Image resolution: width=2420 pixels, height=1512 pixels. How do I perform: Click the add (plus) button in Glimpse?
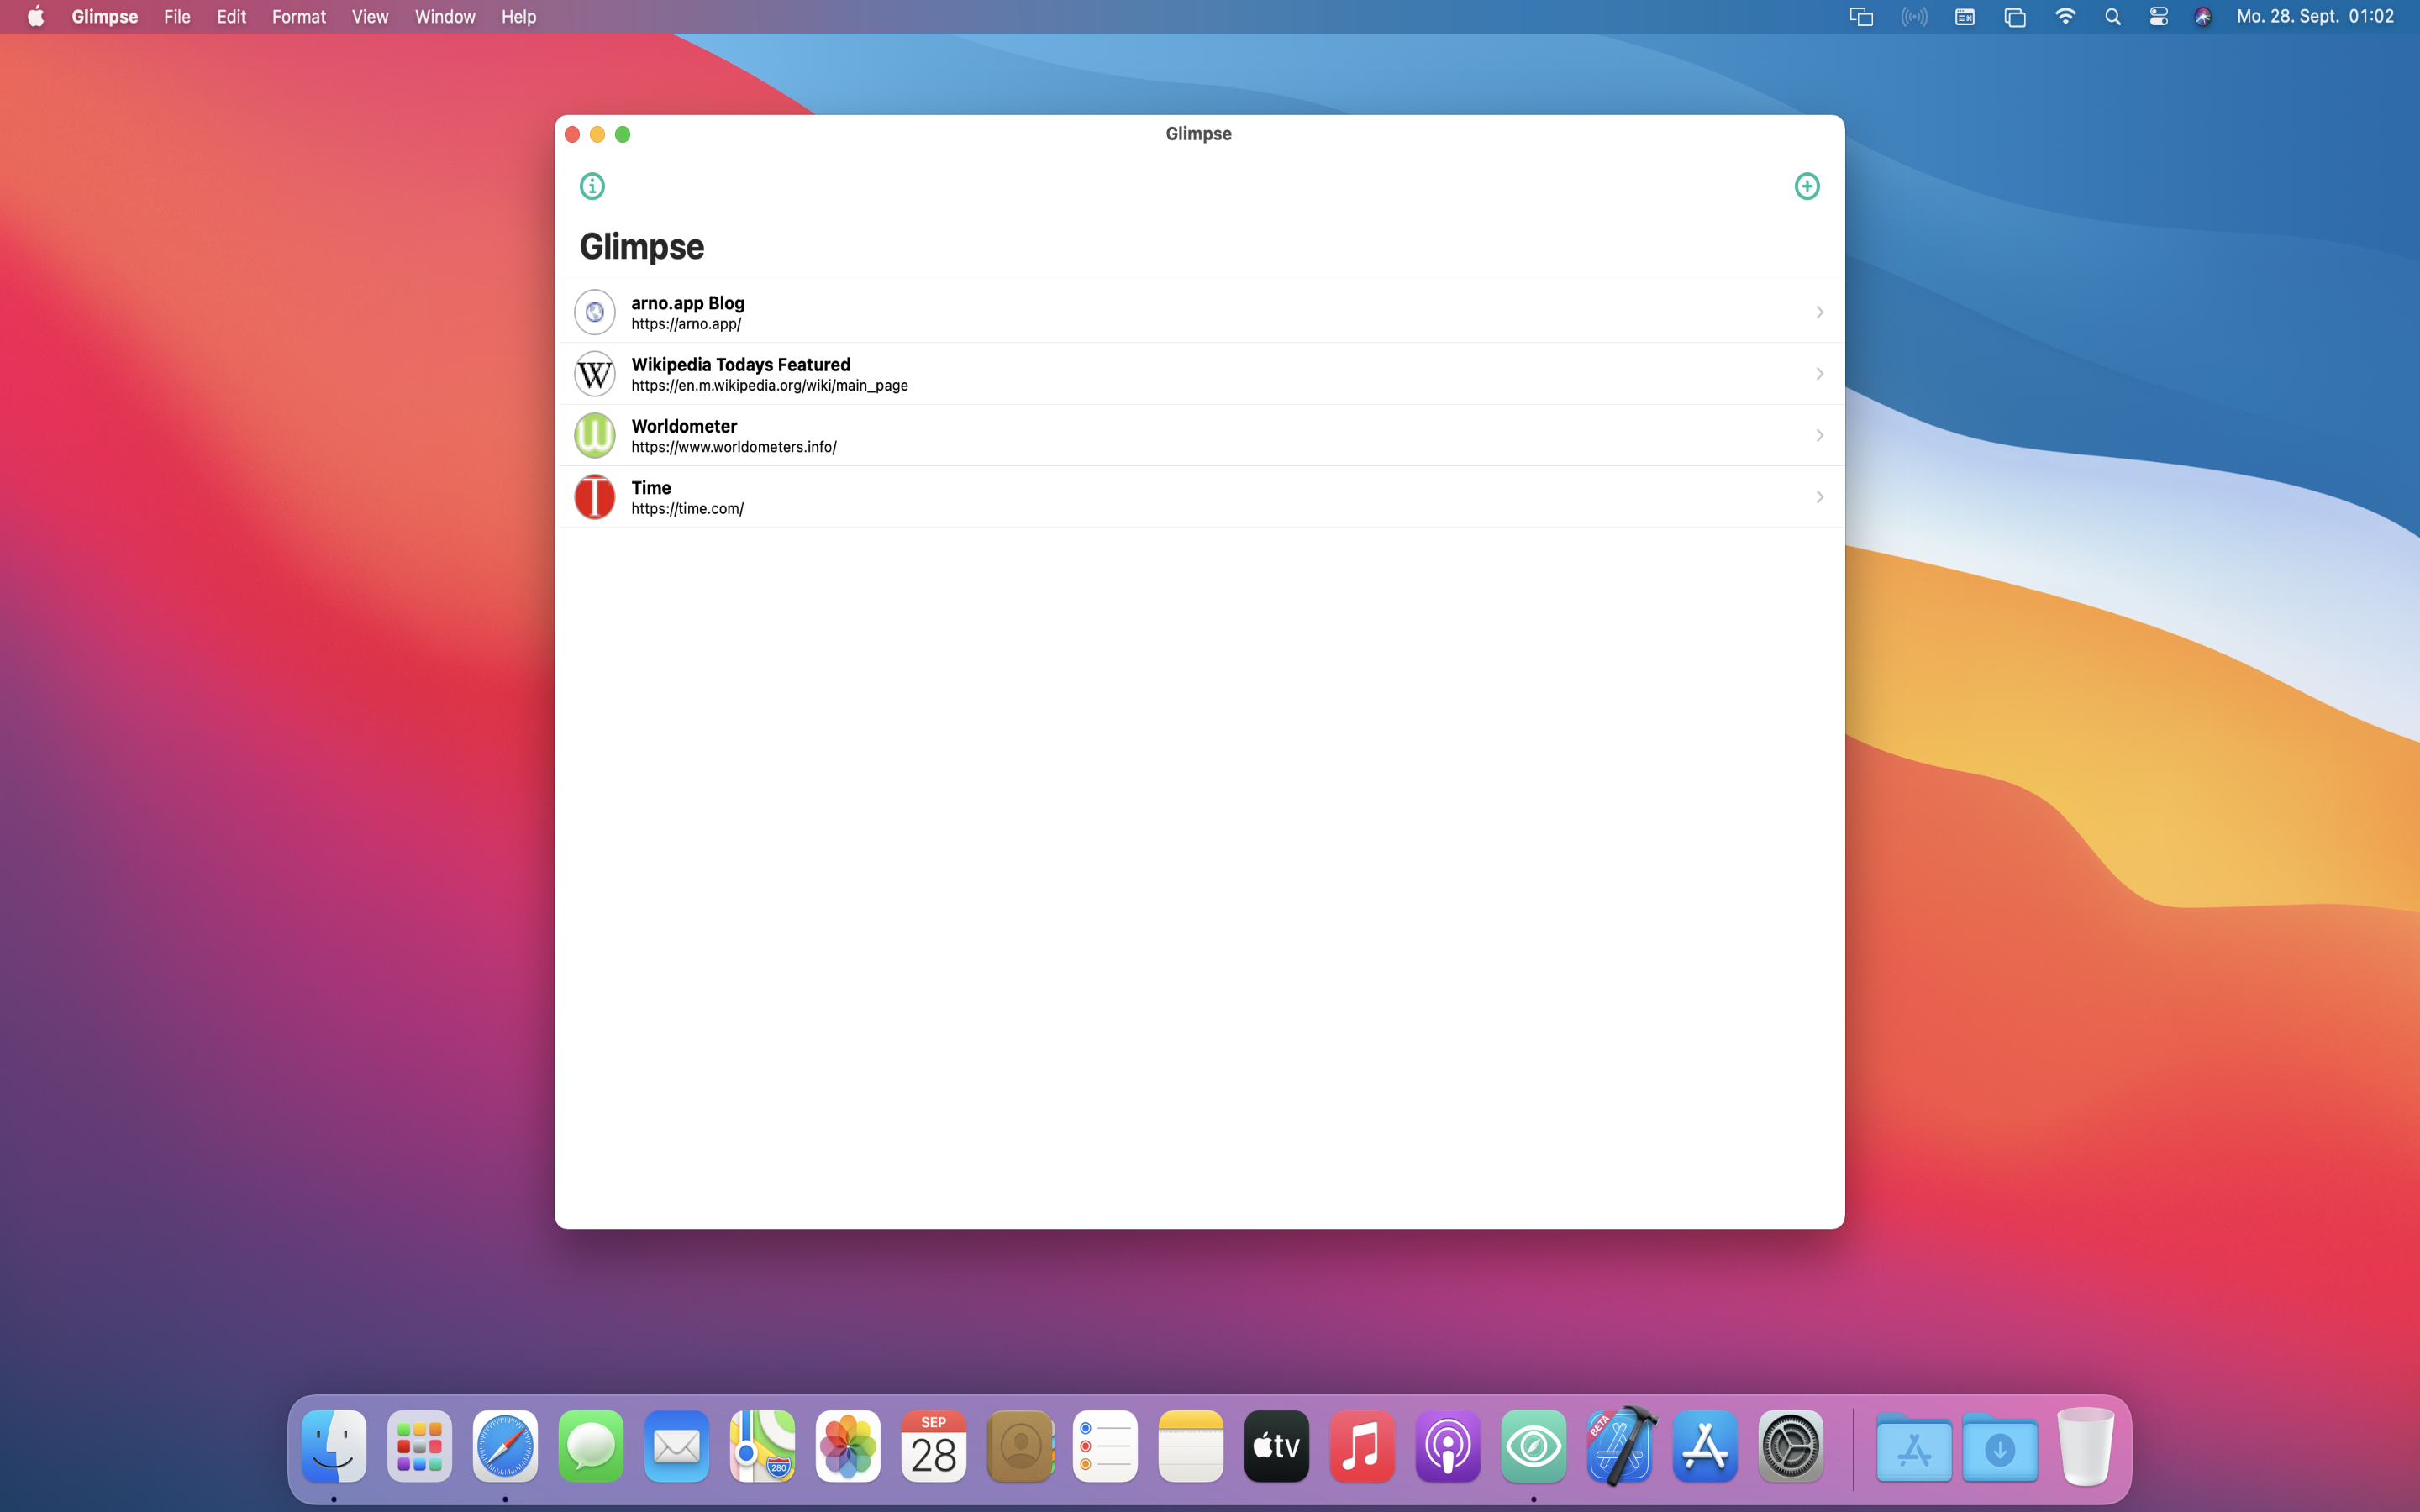1806,186
